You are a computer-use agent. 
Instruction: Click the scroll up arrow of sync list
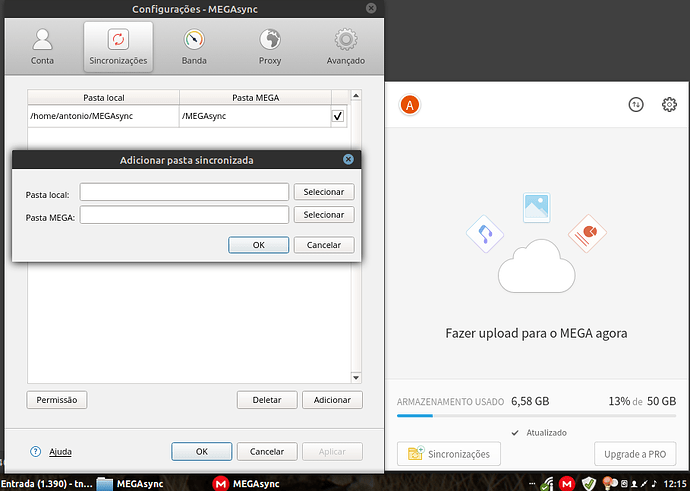356,95
